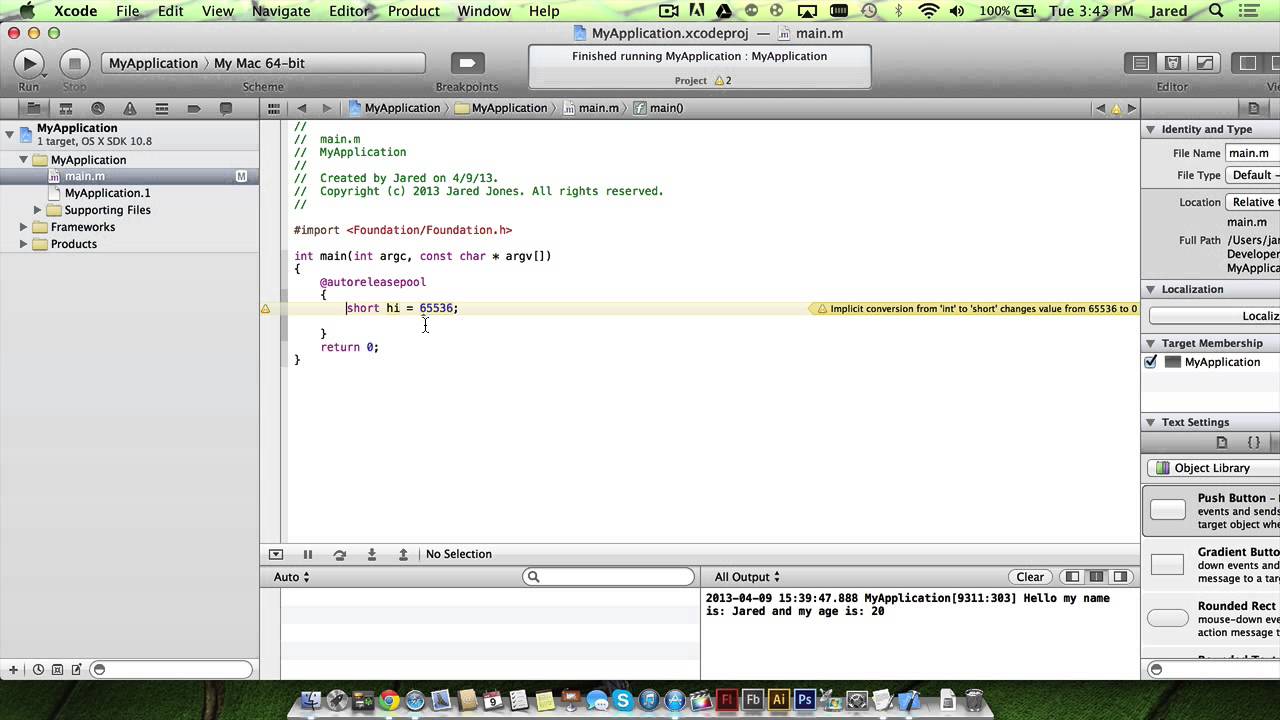The height and width of the screenshot is (720, 1280).
Task: Click the Step Over debug icon
Action: (x=340, y=554)
